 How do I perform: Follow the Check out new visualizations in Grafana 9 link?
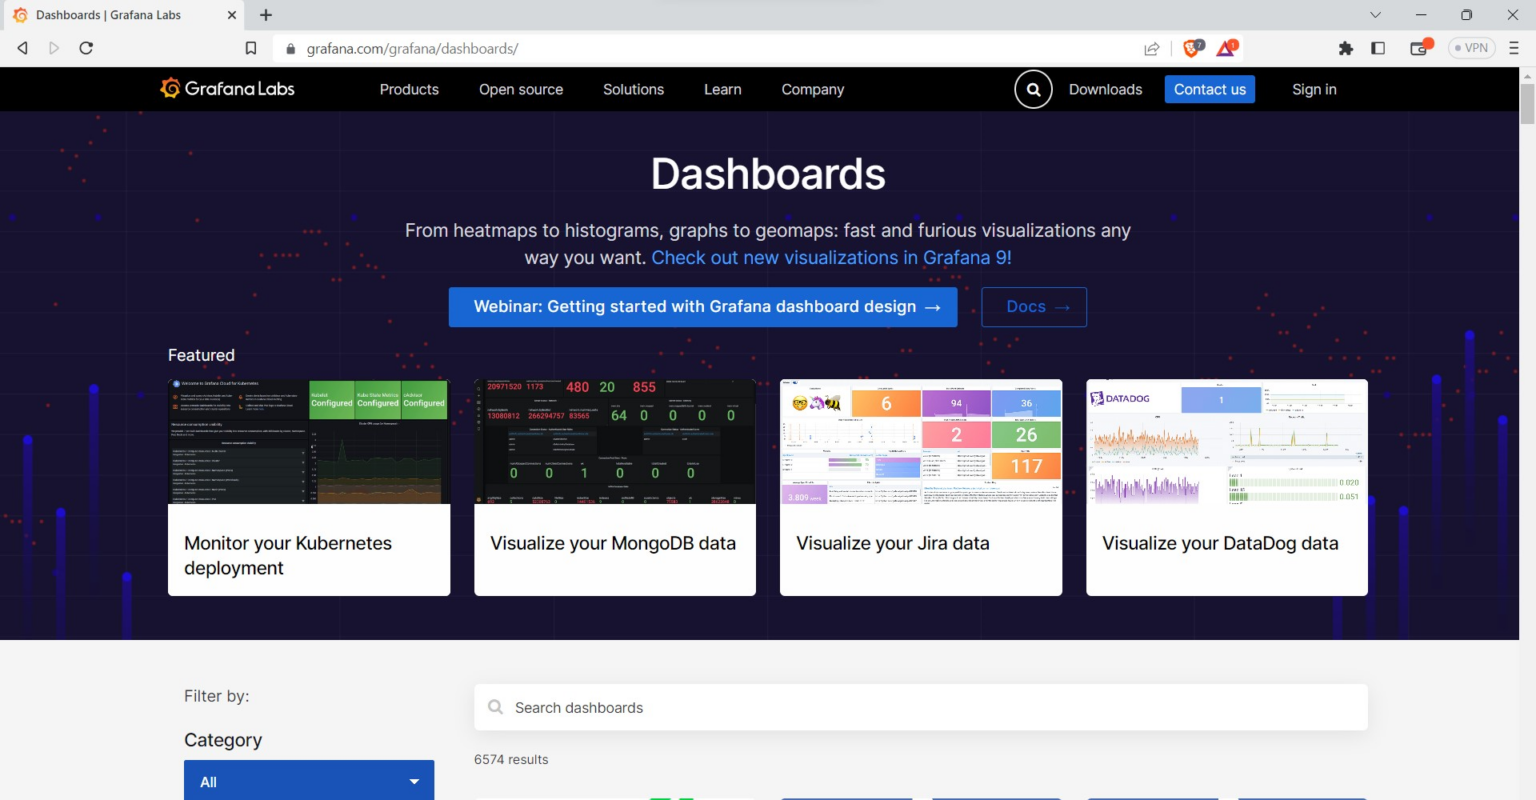point(830,257)
